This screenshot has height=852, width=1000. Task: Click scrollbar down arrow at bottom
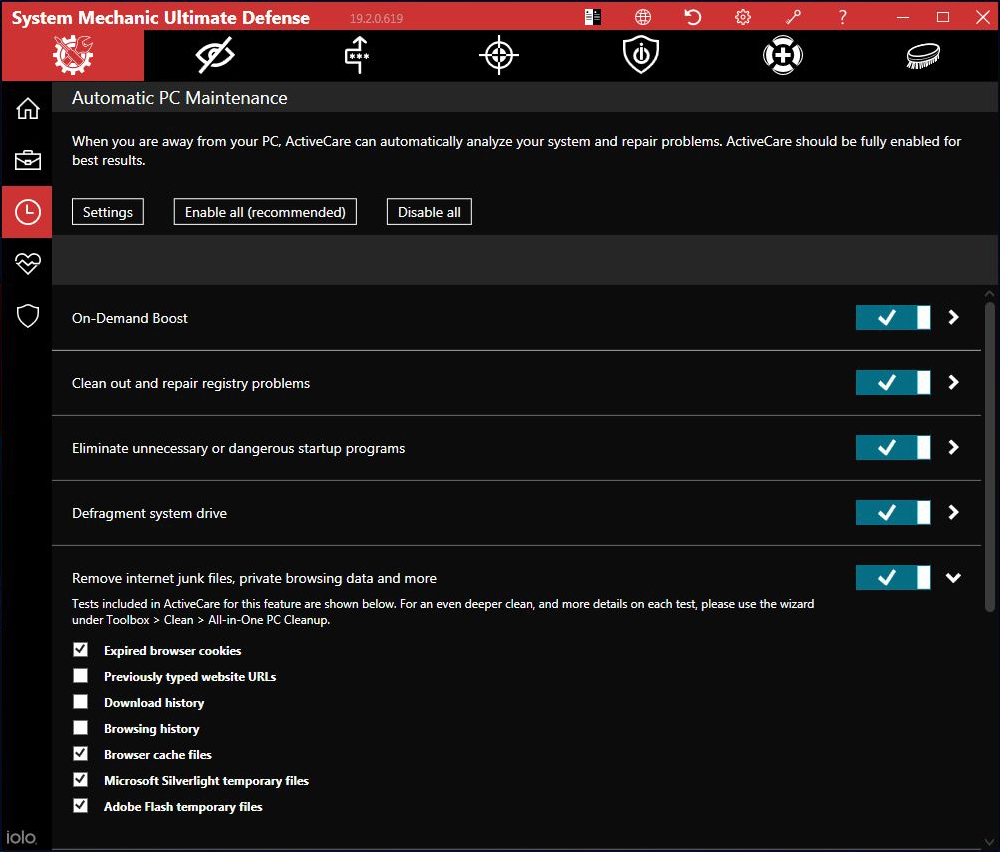click(990, 842)
